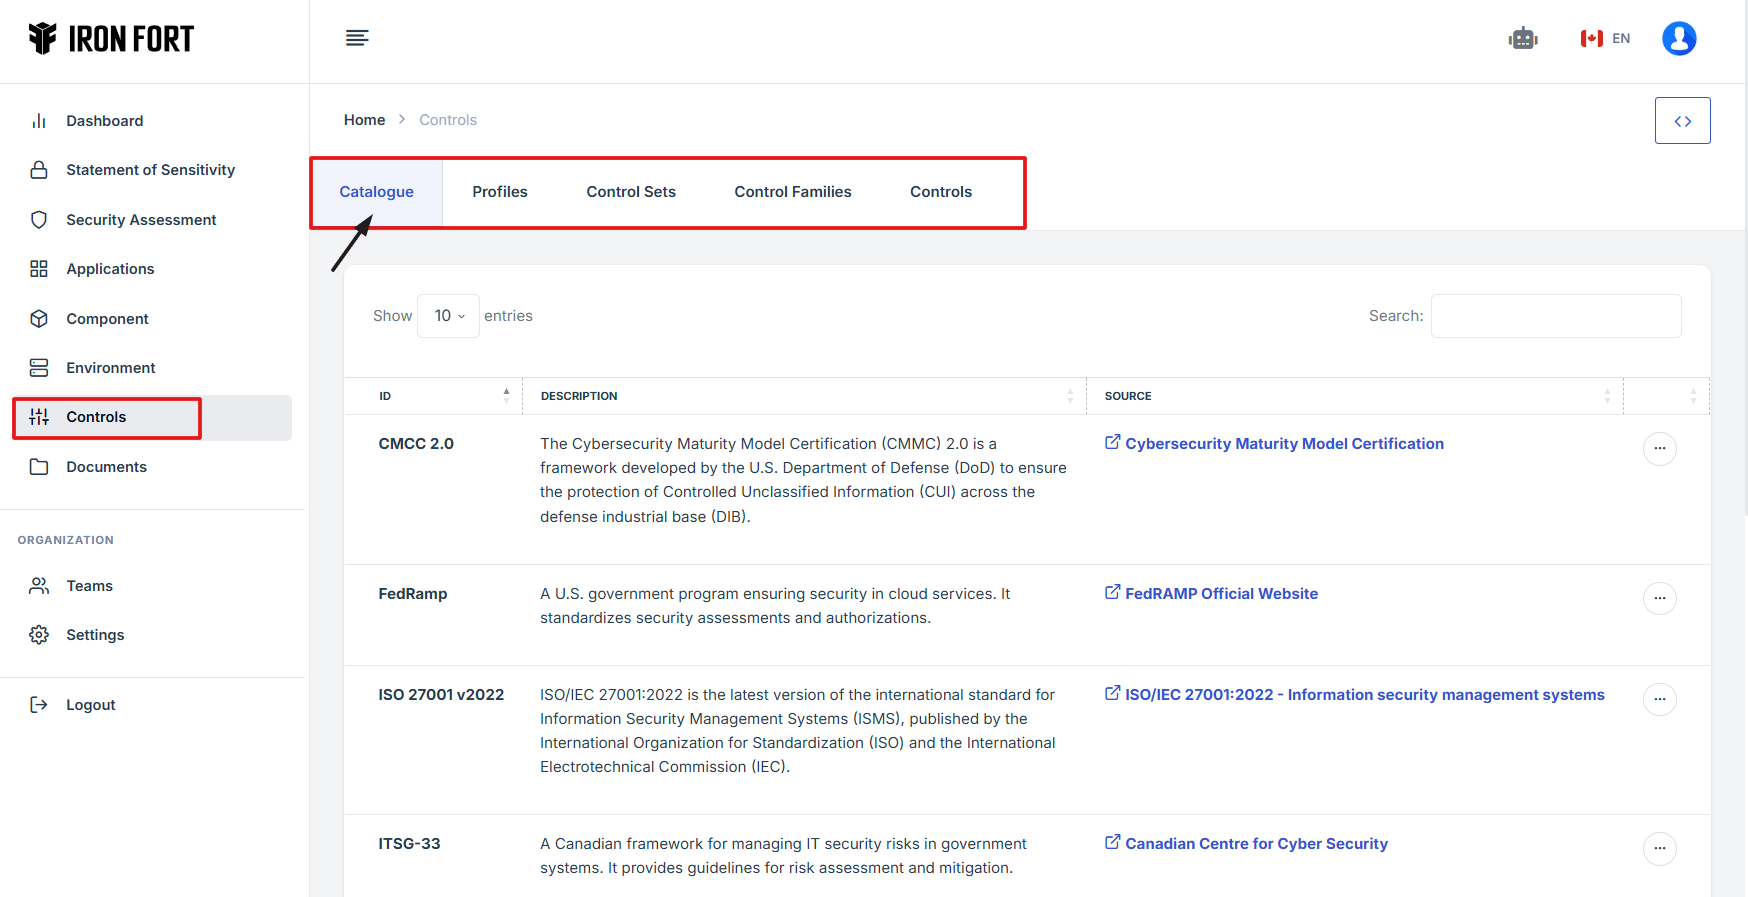Go to Statement of Sensitivity
The width and height of the screenshot is (1748, 897).
click(150, 170)
